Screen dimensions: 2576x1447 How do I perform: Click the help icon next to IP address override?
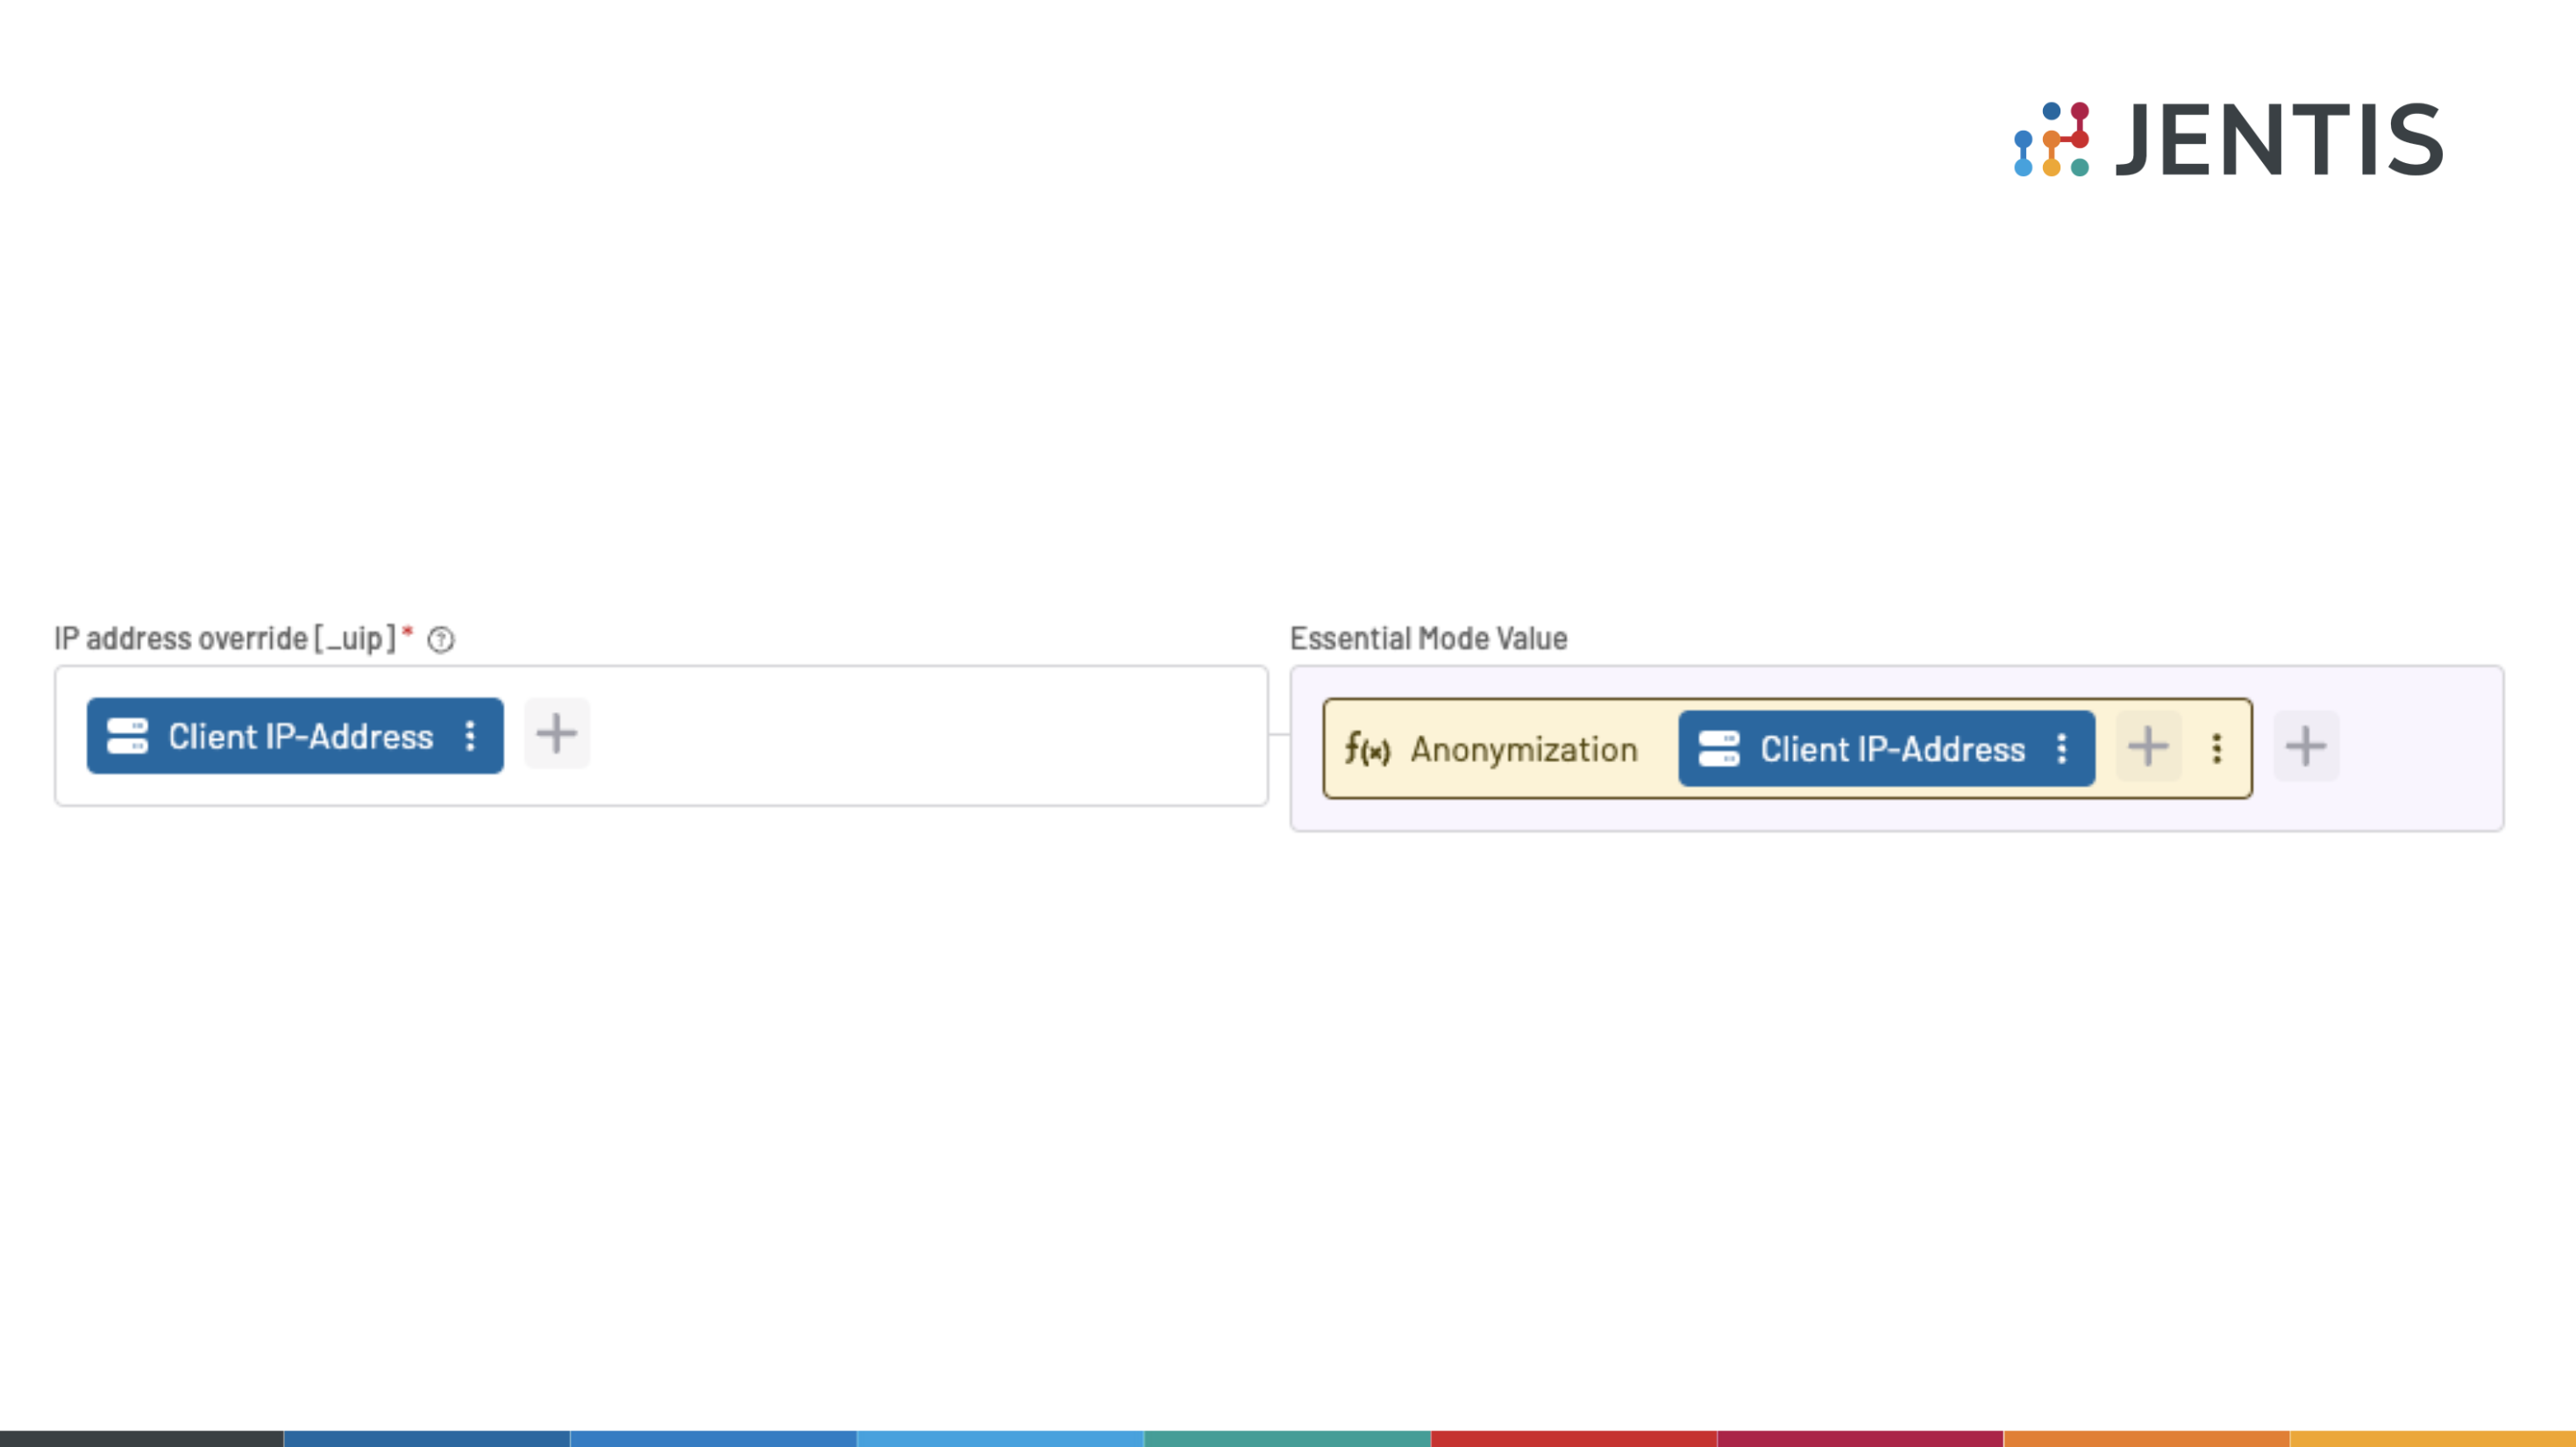[x=441, y=640]
